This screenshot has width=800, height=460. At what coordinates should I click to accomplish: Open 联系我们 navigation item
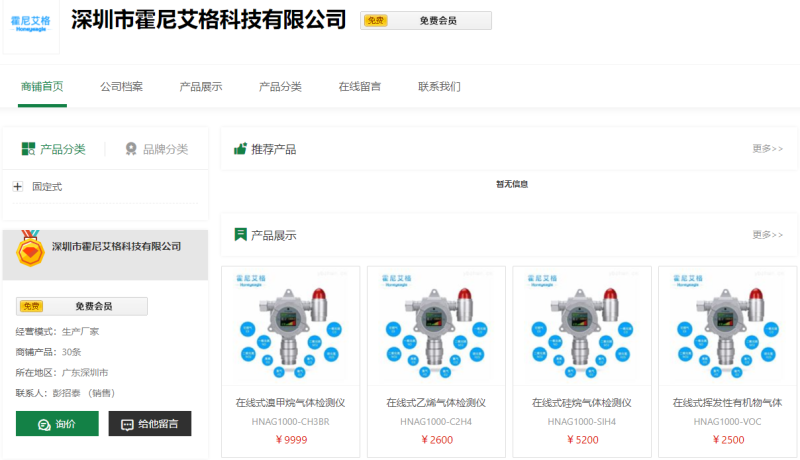(439, 87)
